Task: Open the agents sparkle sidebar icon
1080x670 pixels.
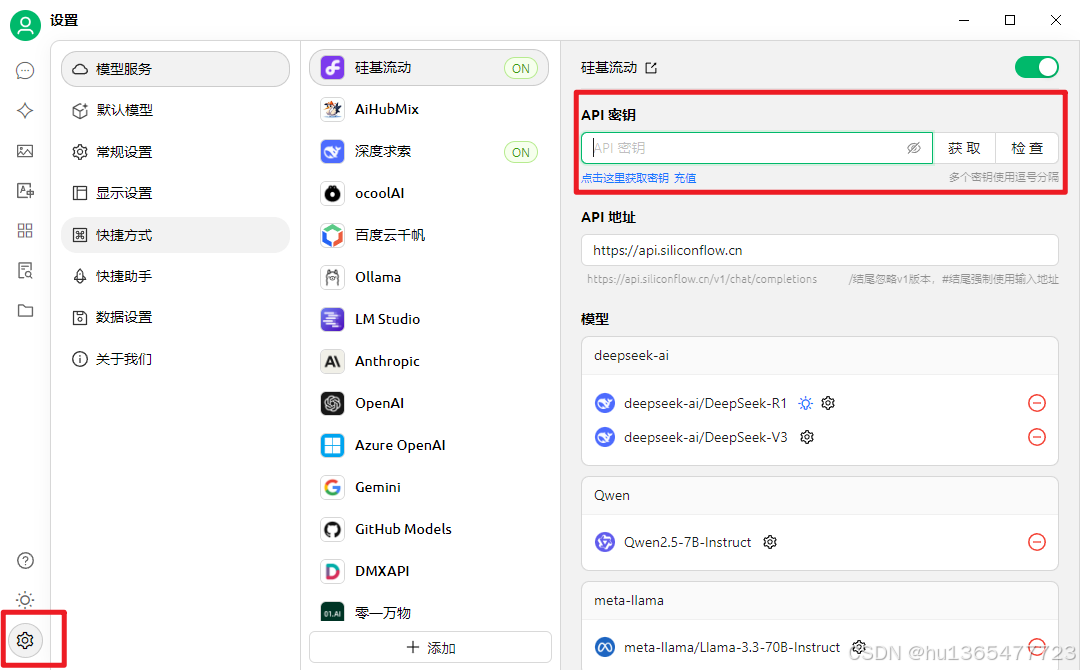Action: [25, 111]
